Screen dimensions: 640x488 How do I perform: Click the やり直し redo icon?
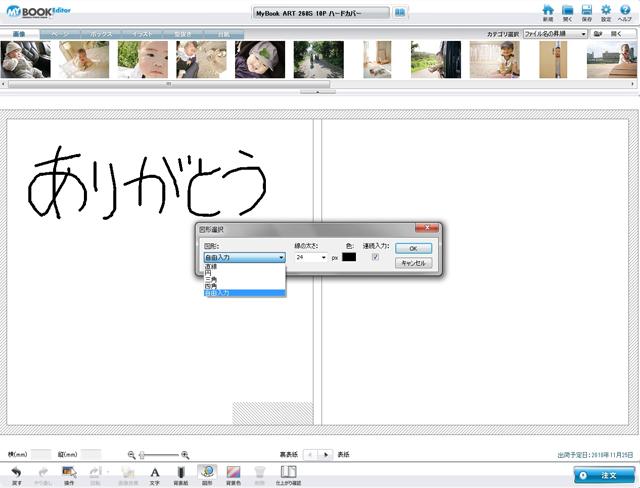[43, 475]
